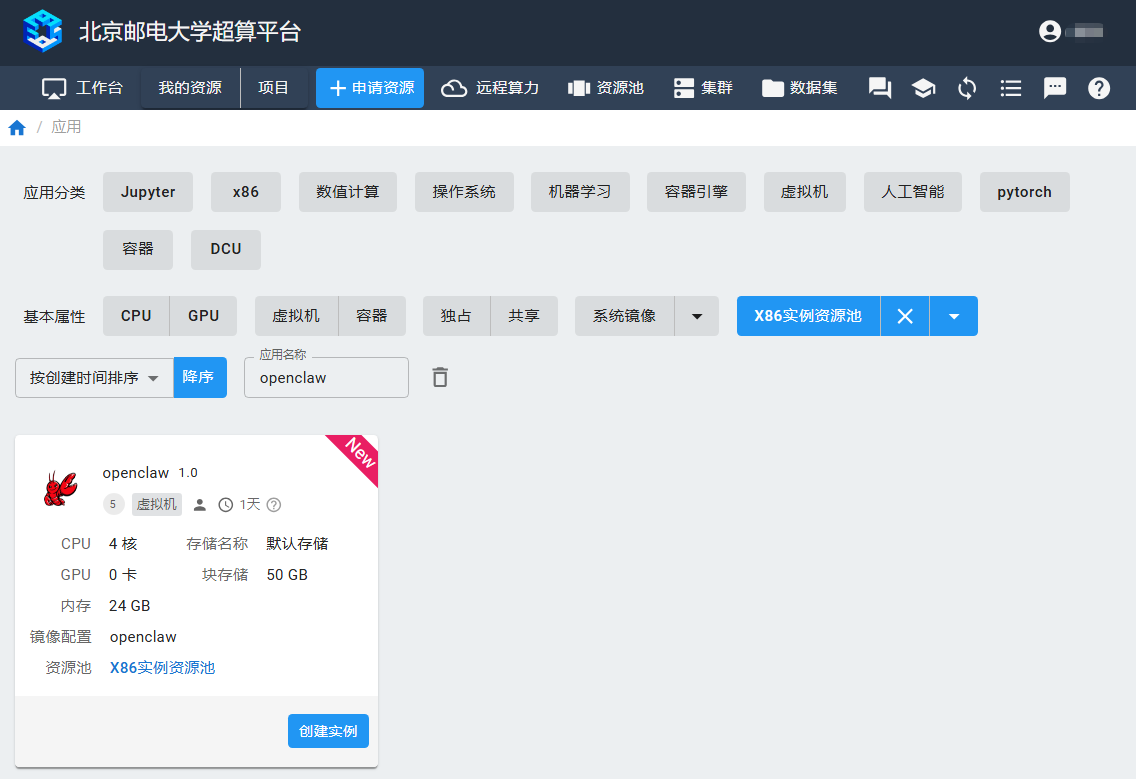Filter by DCU category
This screenshot has width=1136, height=779.
226,249
